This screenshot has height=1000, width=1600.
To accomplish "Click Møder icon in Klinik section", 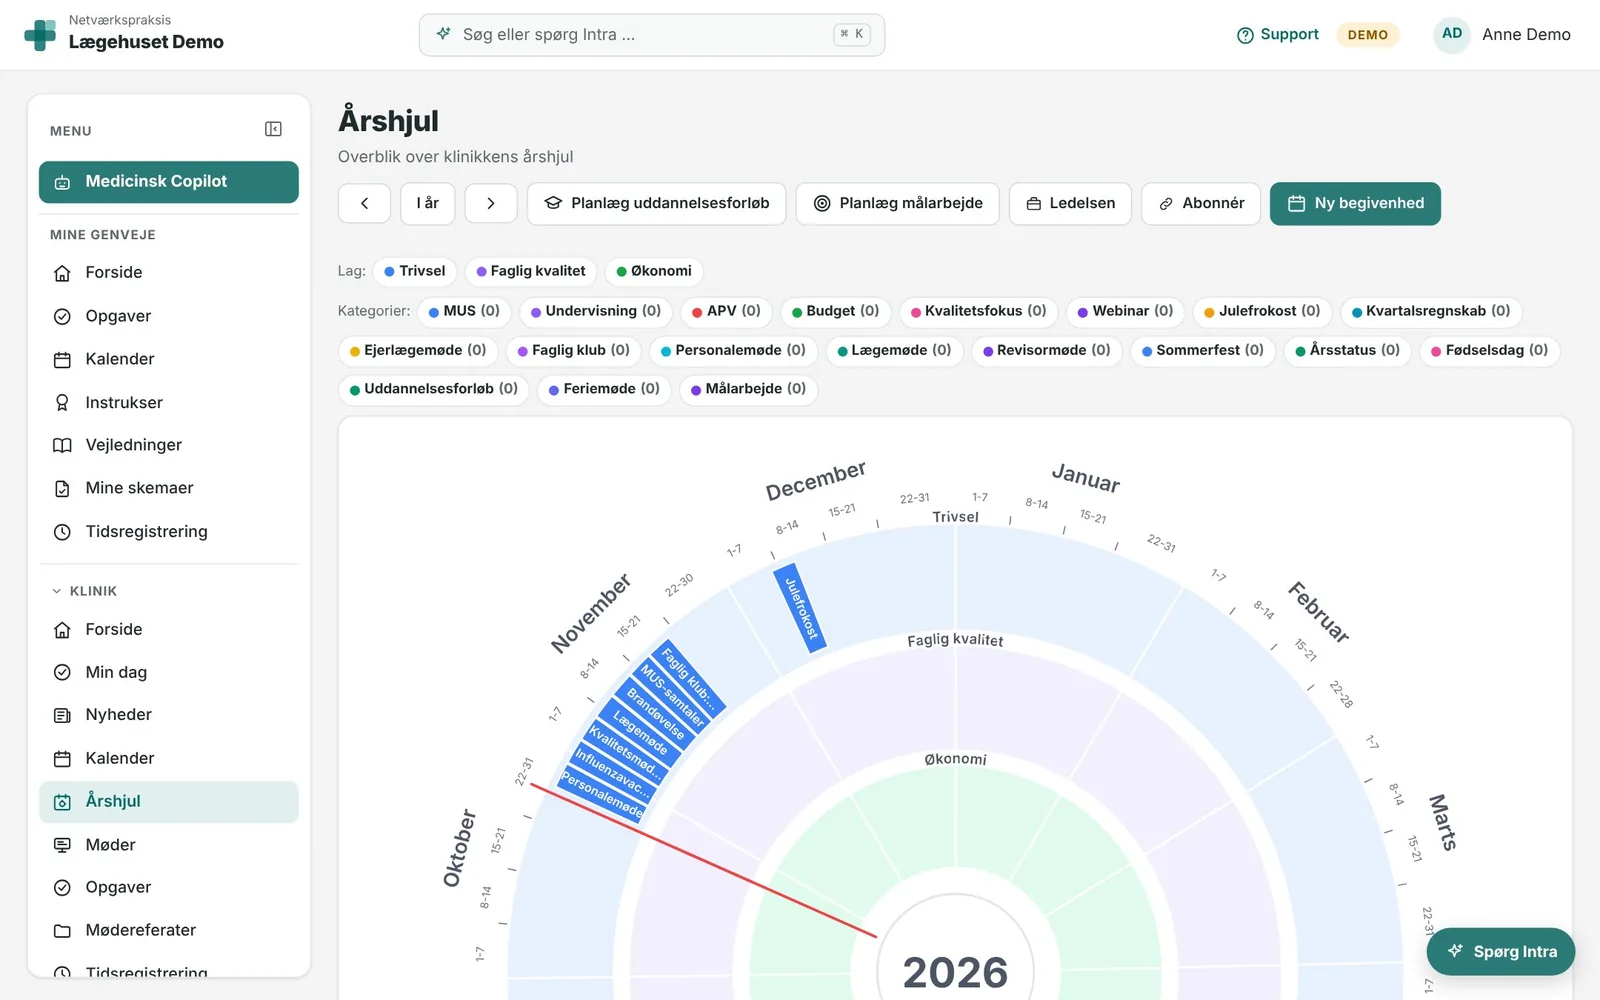I will [x=62, y=845].
